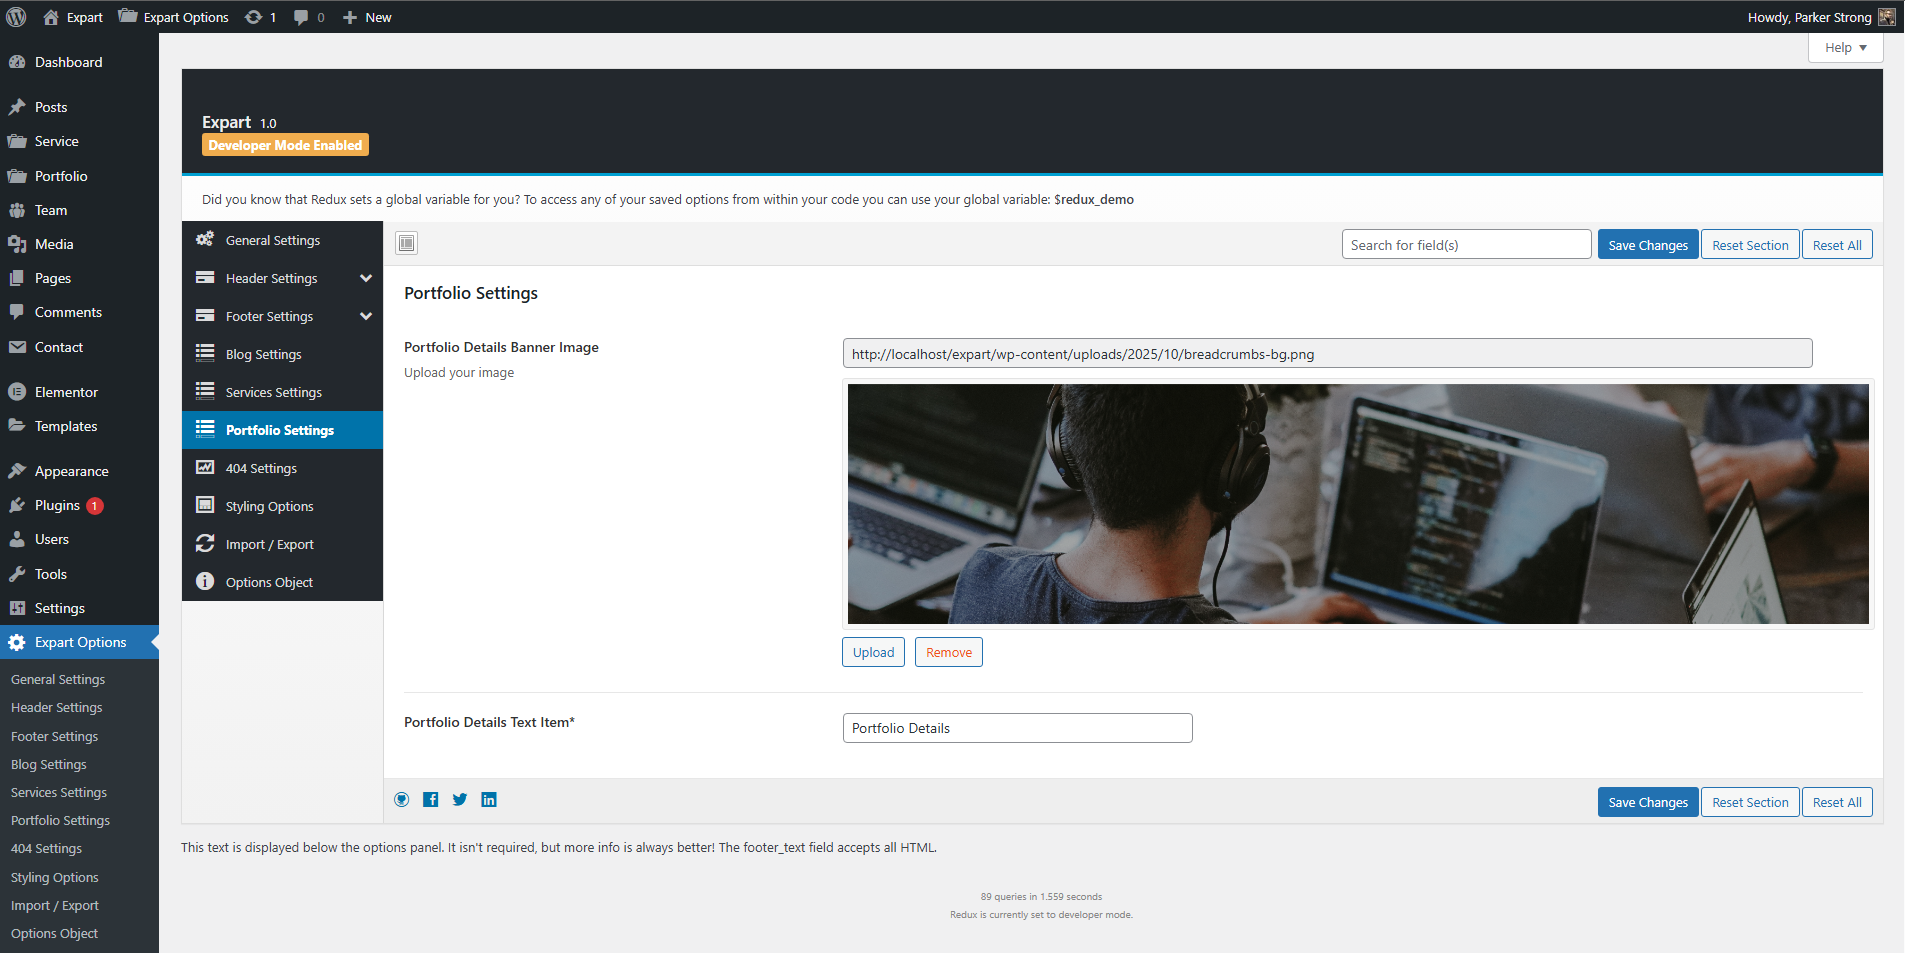The image size is (1905, 953).
Task: Click the comments bubble icon in admin bar
Action: [301, 17]
